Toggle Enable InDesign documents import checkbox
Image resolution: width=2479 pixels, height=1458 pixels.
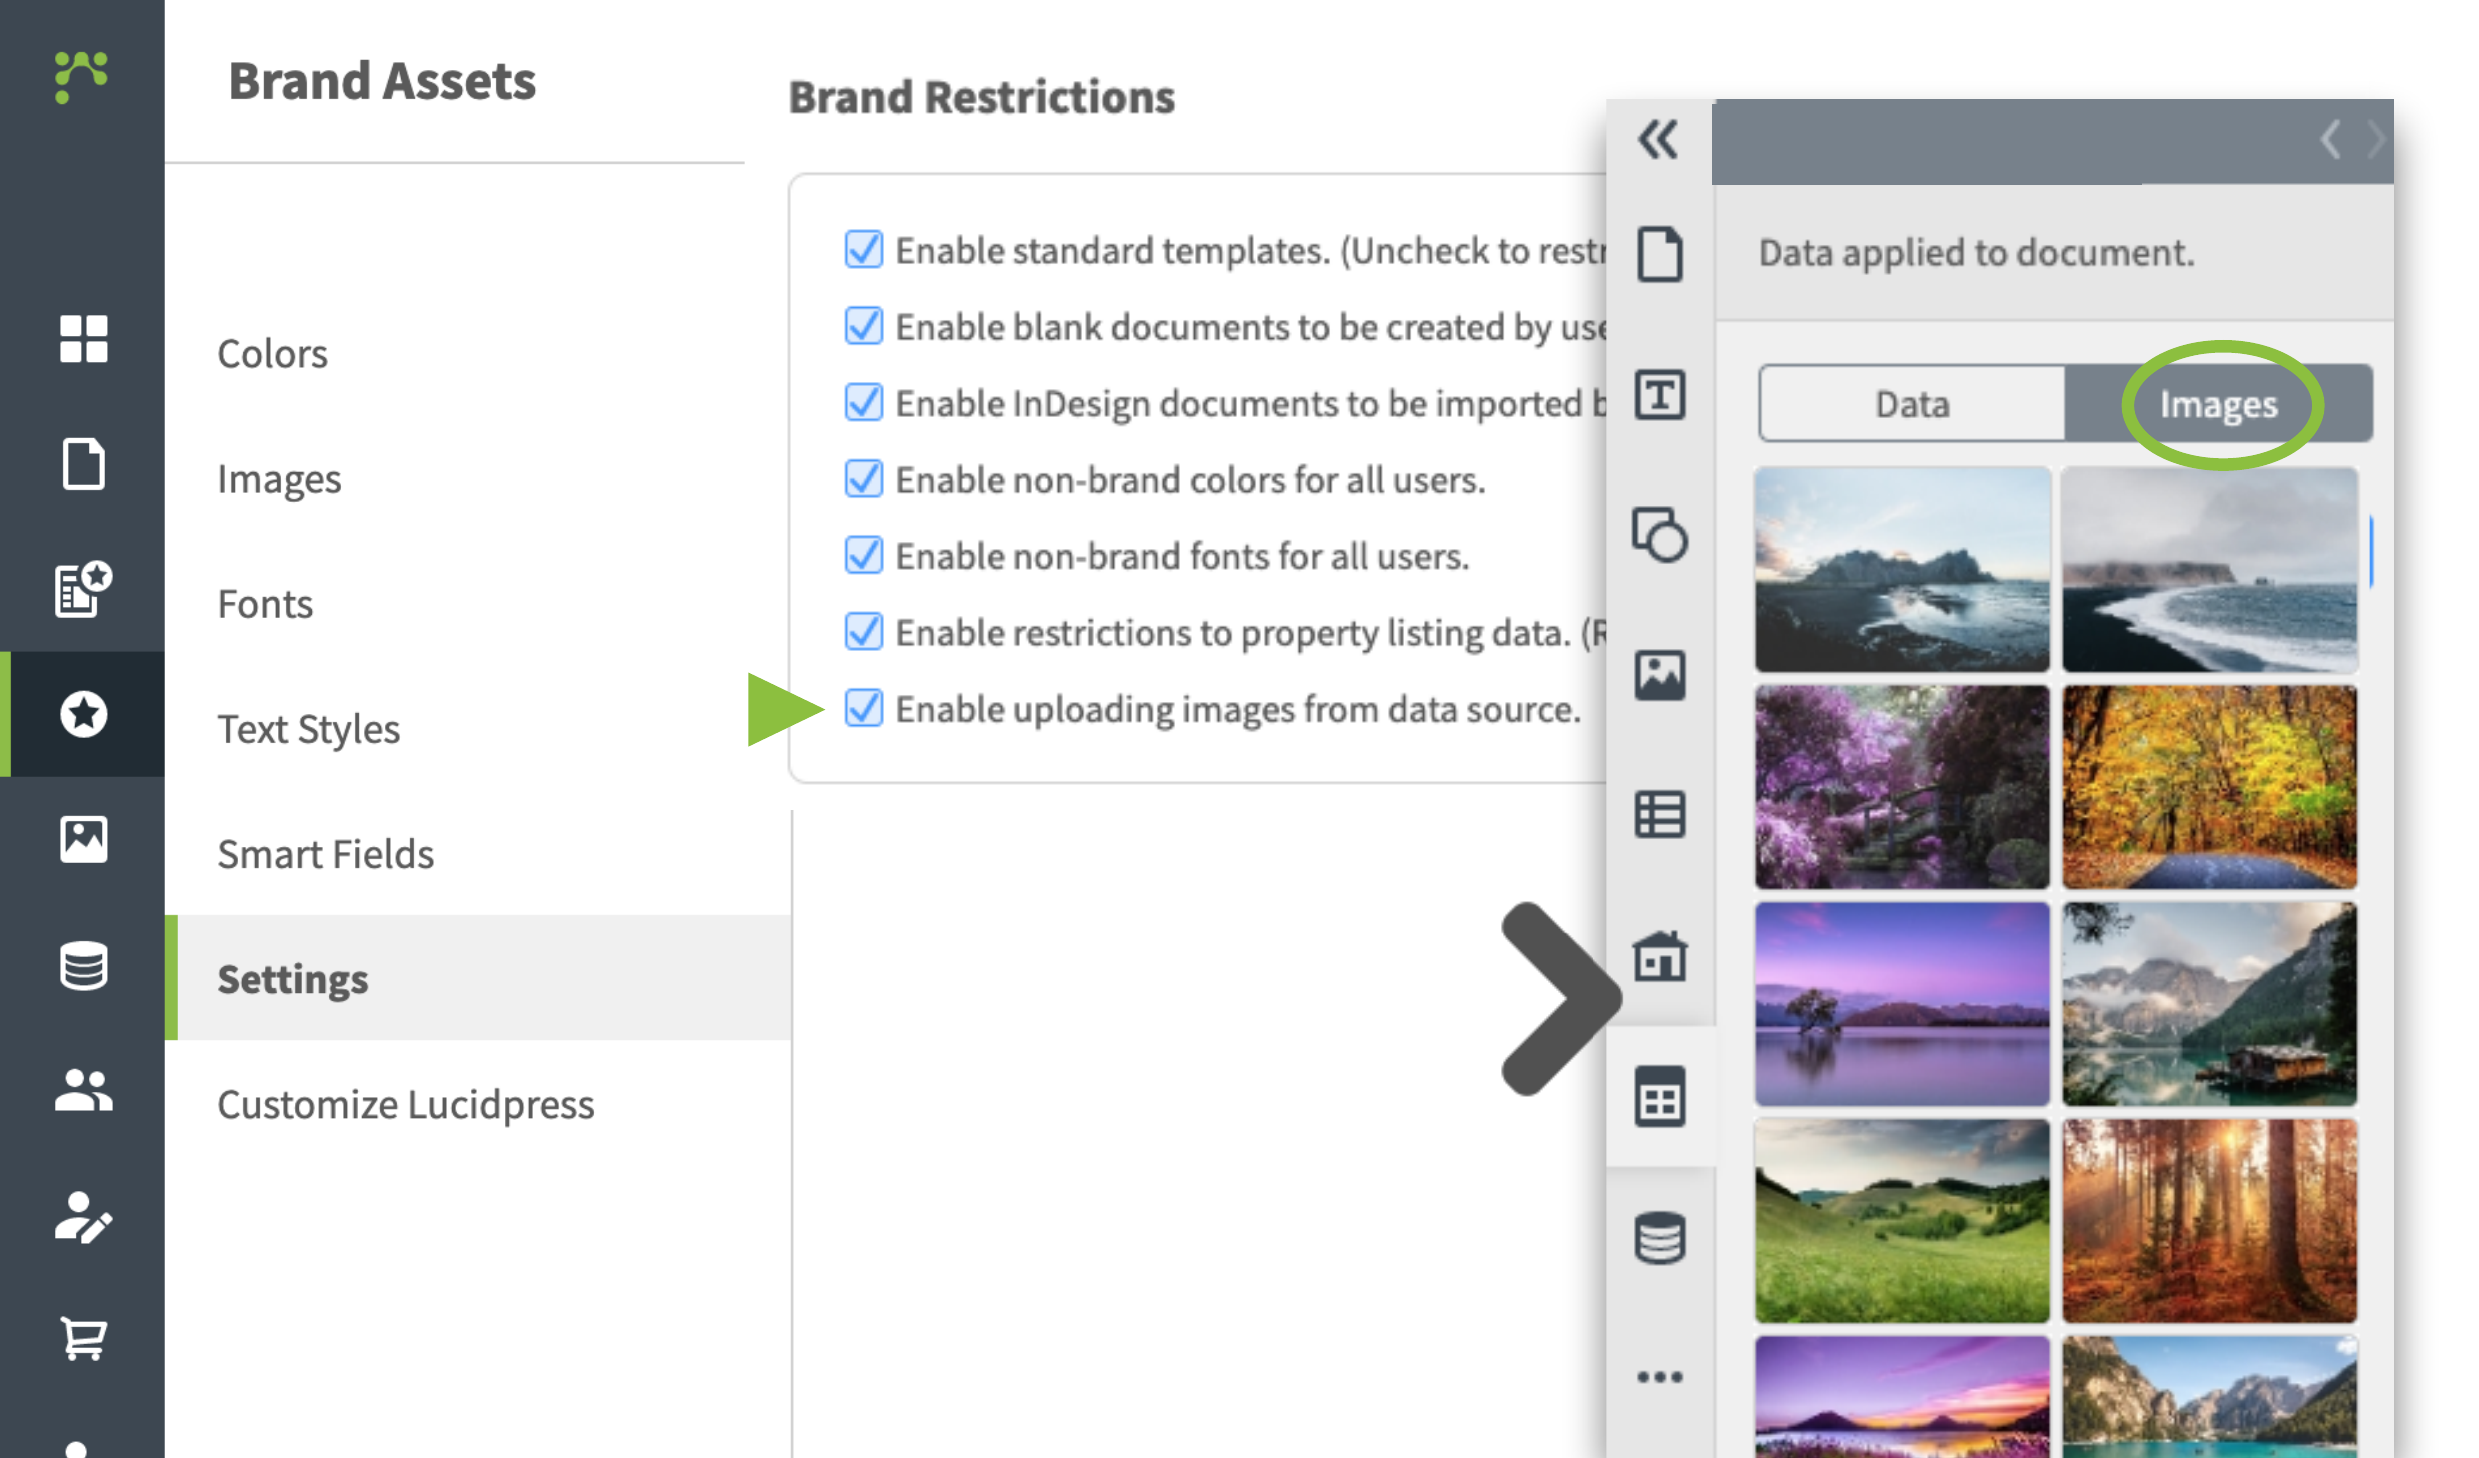tap(863, 402)
